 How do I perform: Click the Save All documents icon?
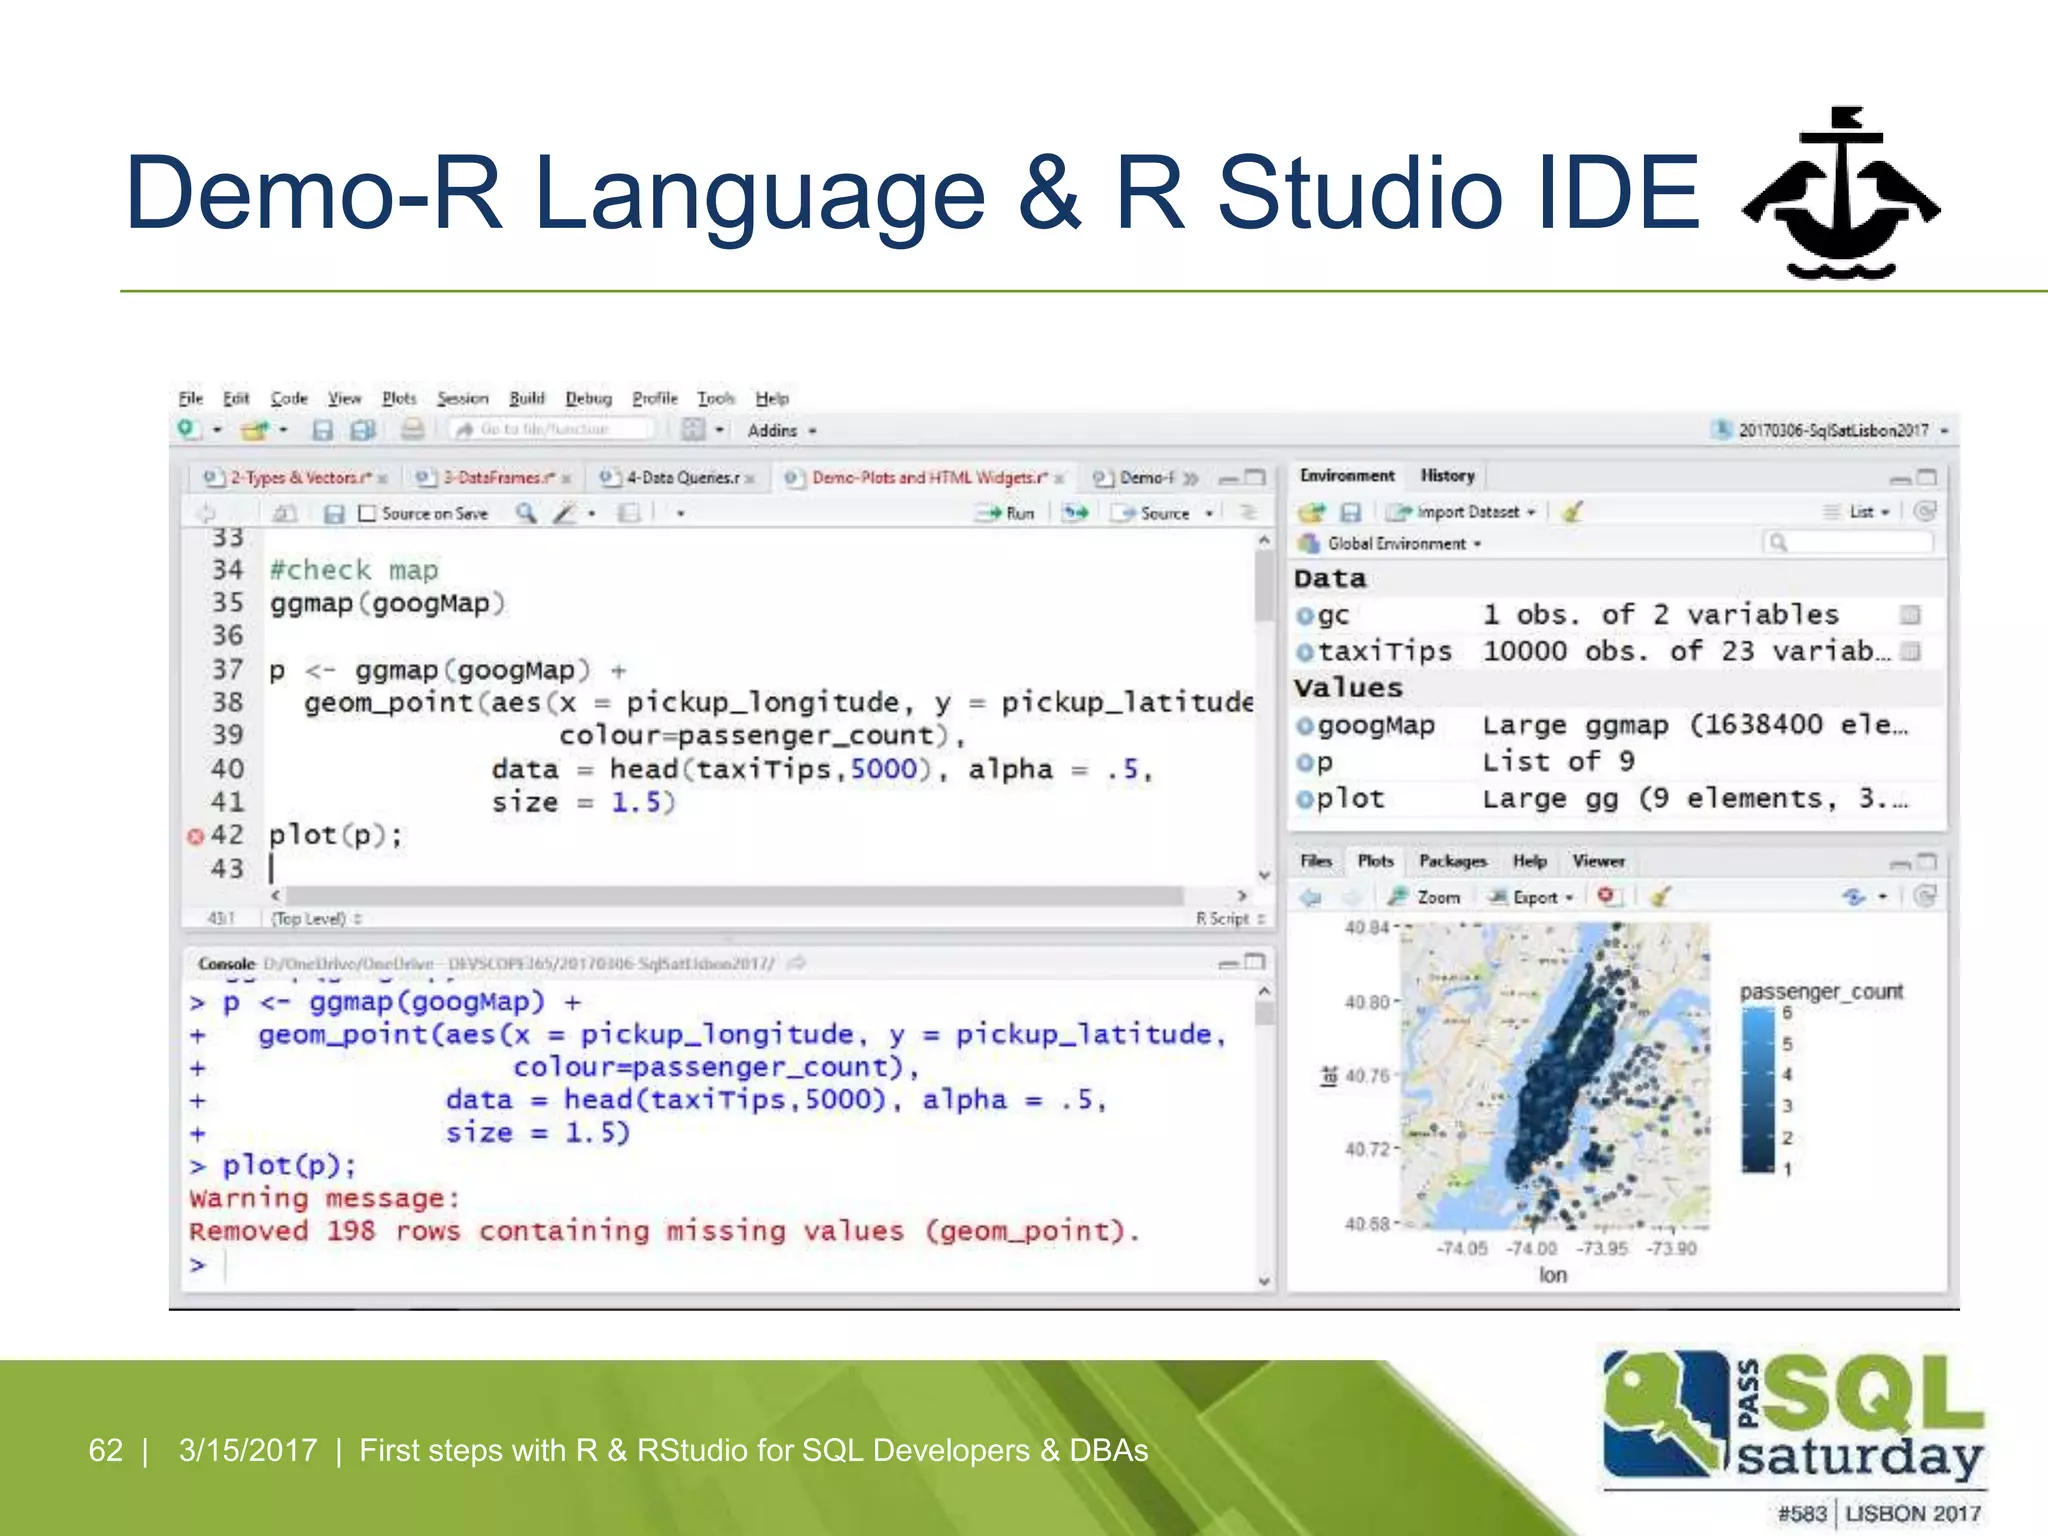[x=362, y=430]
